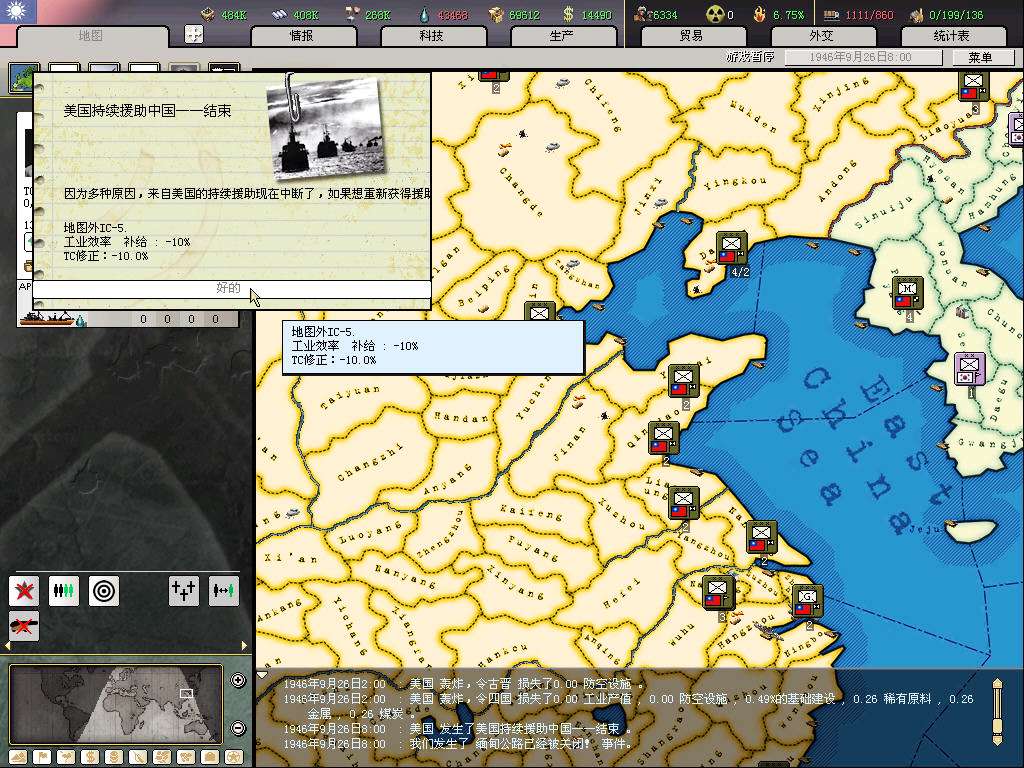Zoom out the minimap with minus button
The width and height of the screenshot is (1024, 768).
pyautogui.click(x=238, y=728)
